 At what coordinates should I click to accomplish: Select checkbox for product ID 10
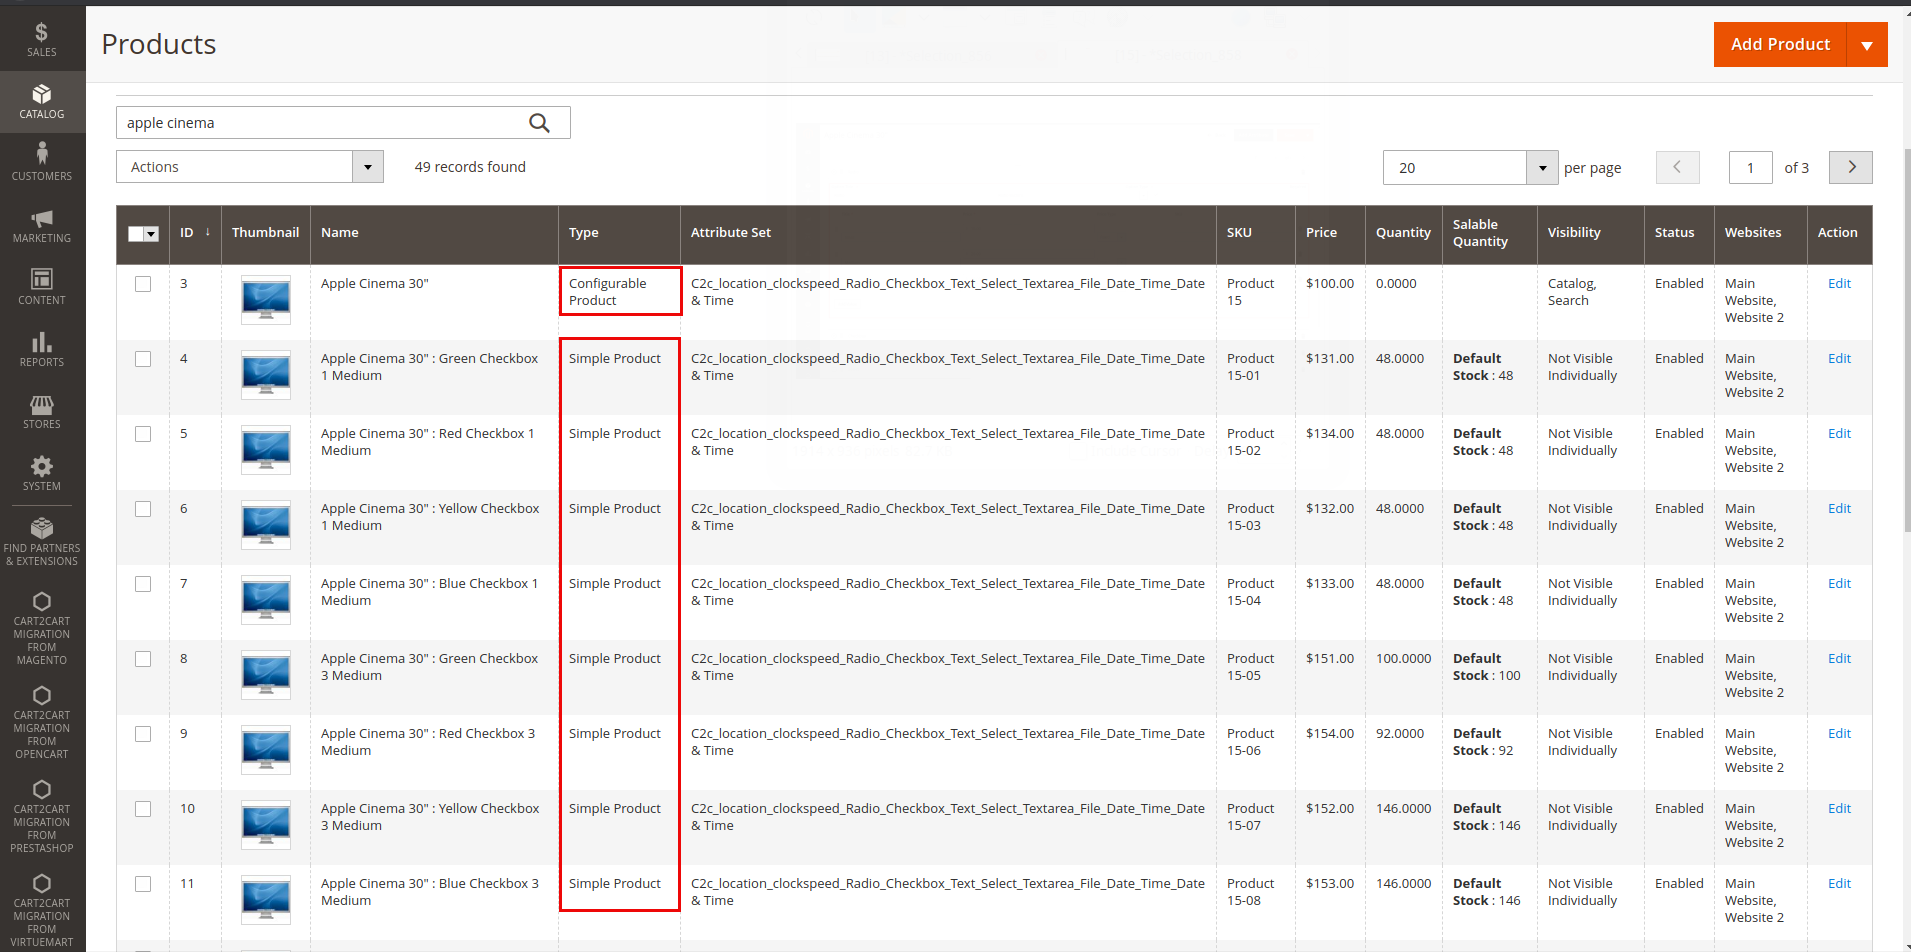tap(143, 809)
